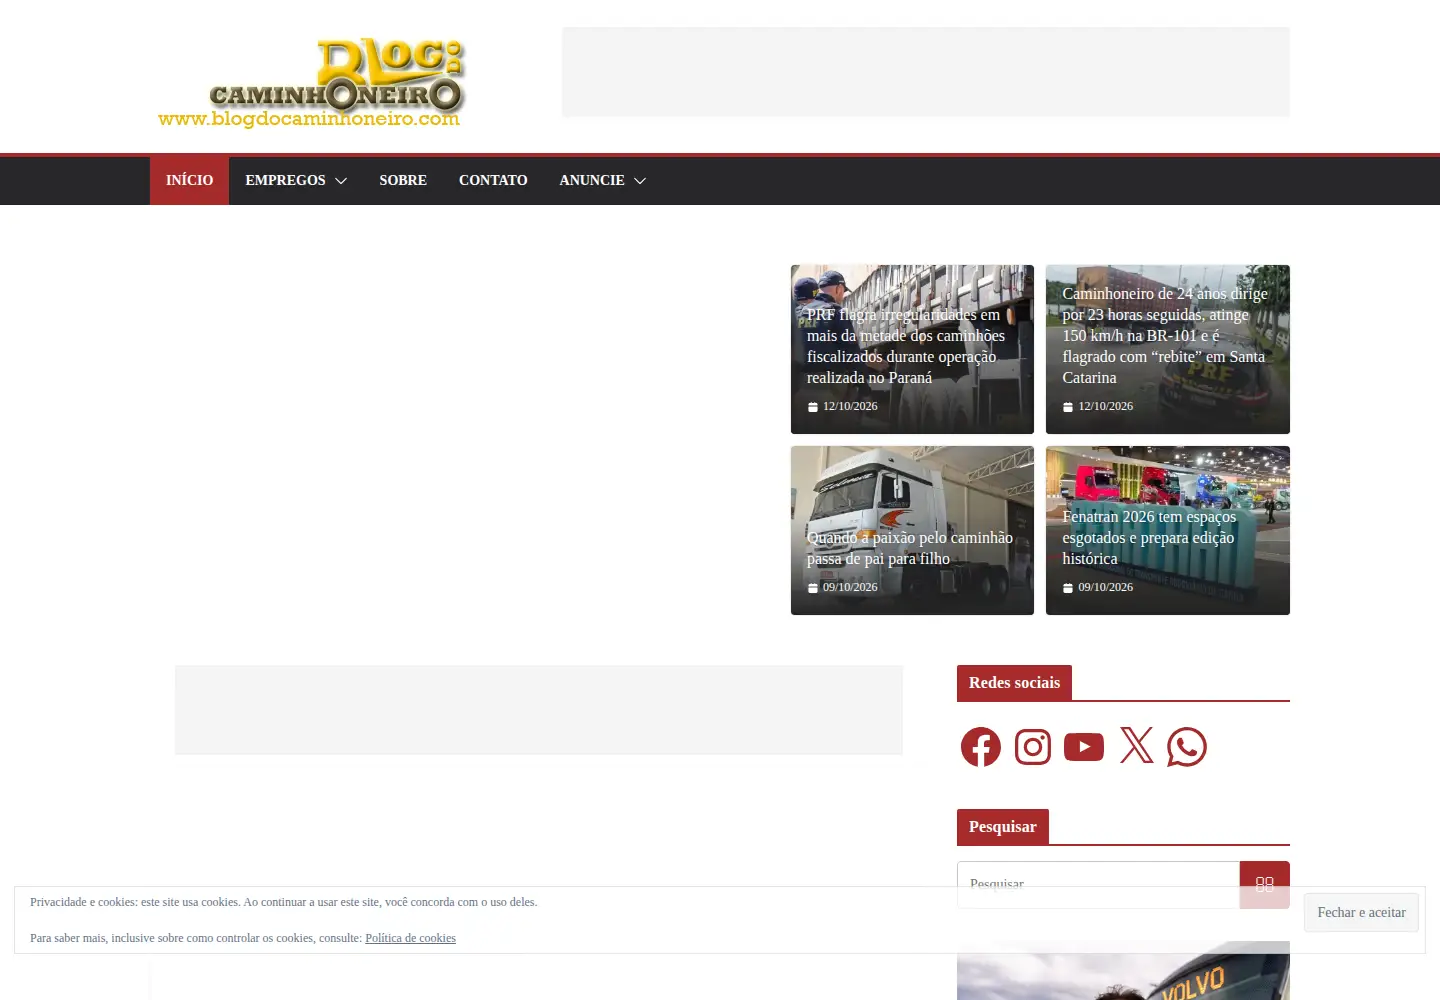
Task: Open the EMPREGOS menu item
Action: [285, 181]
